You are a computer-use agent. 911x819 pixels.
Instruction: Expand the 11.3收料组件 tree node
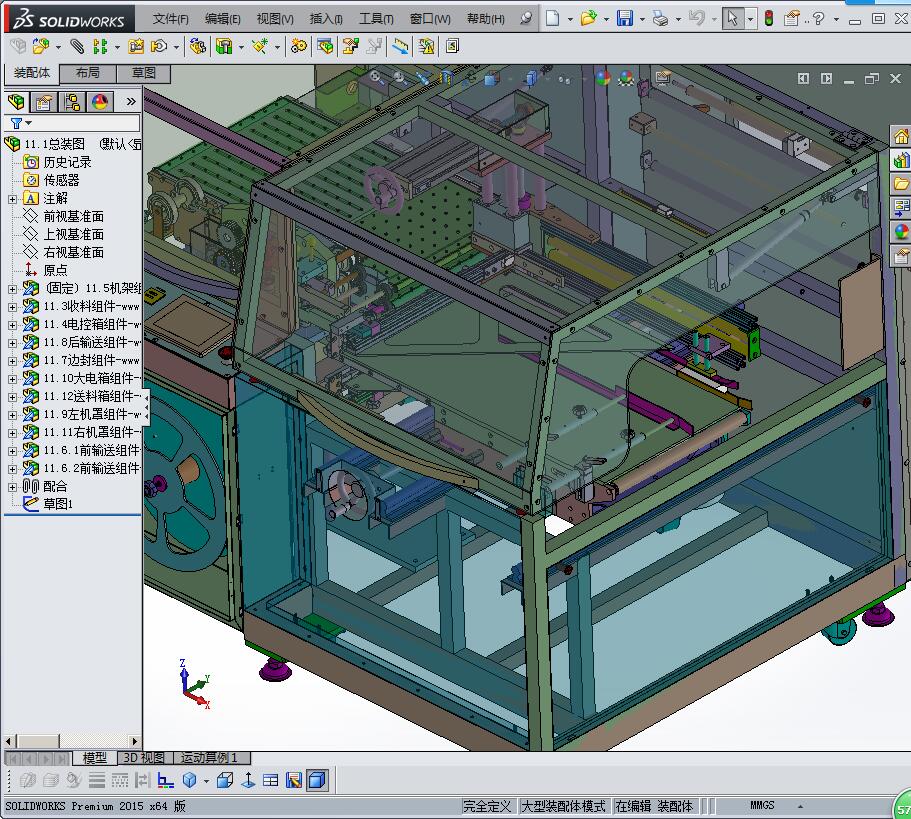12,307
